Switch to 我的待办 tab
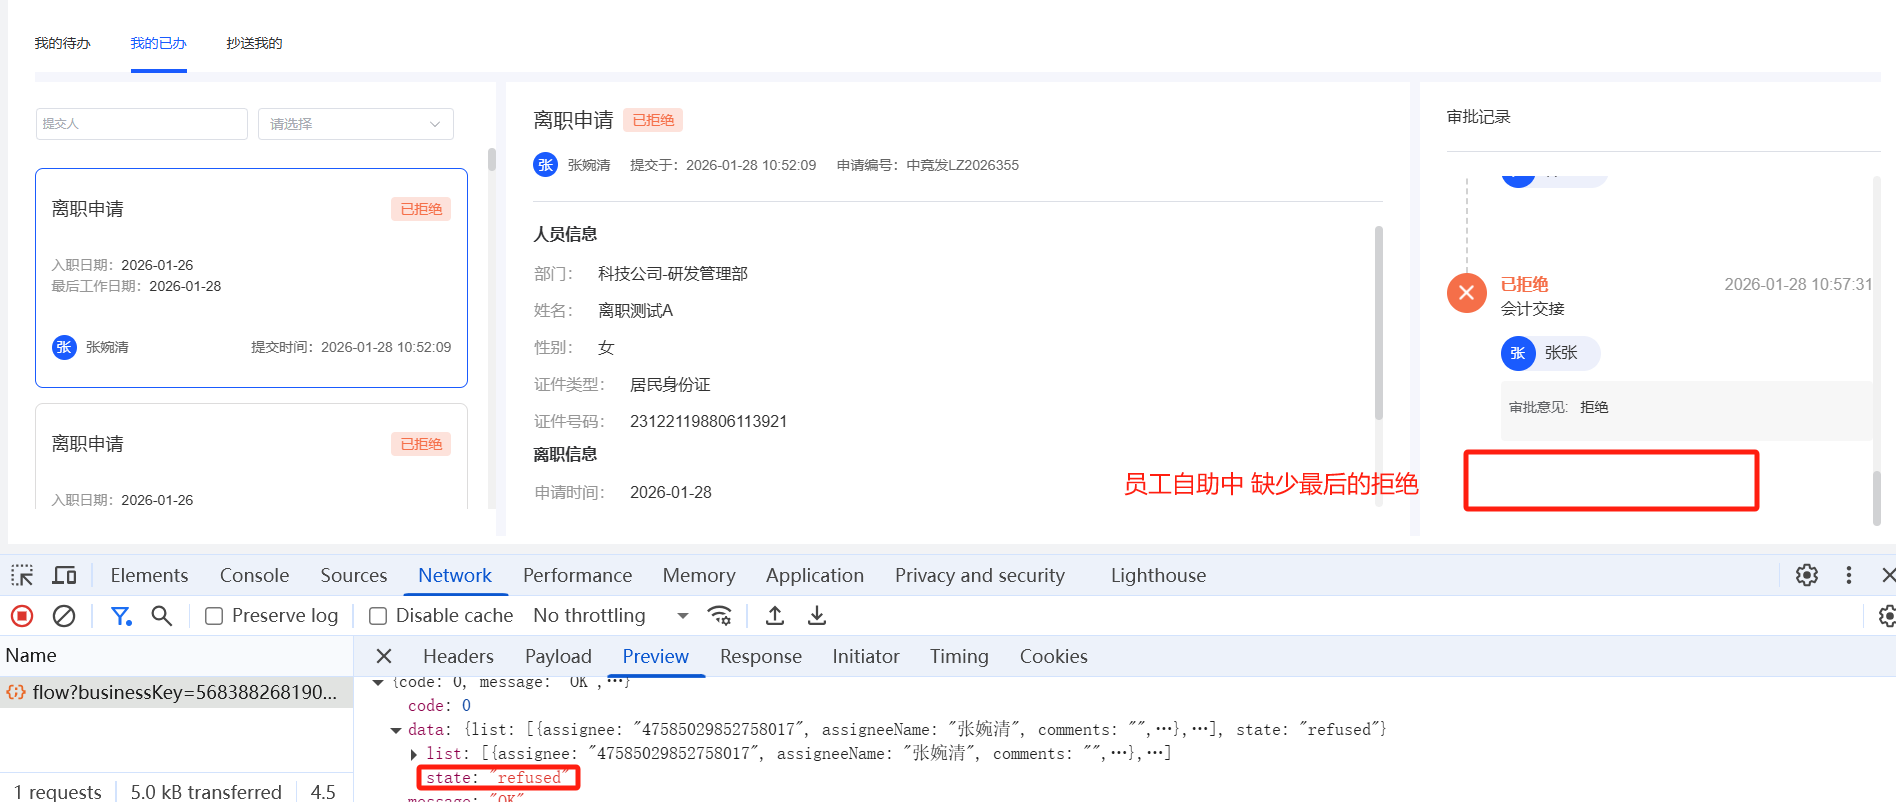The height and width of the screenshot is (802, 1896). 62,43
